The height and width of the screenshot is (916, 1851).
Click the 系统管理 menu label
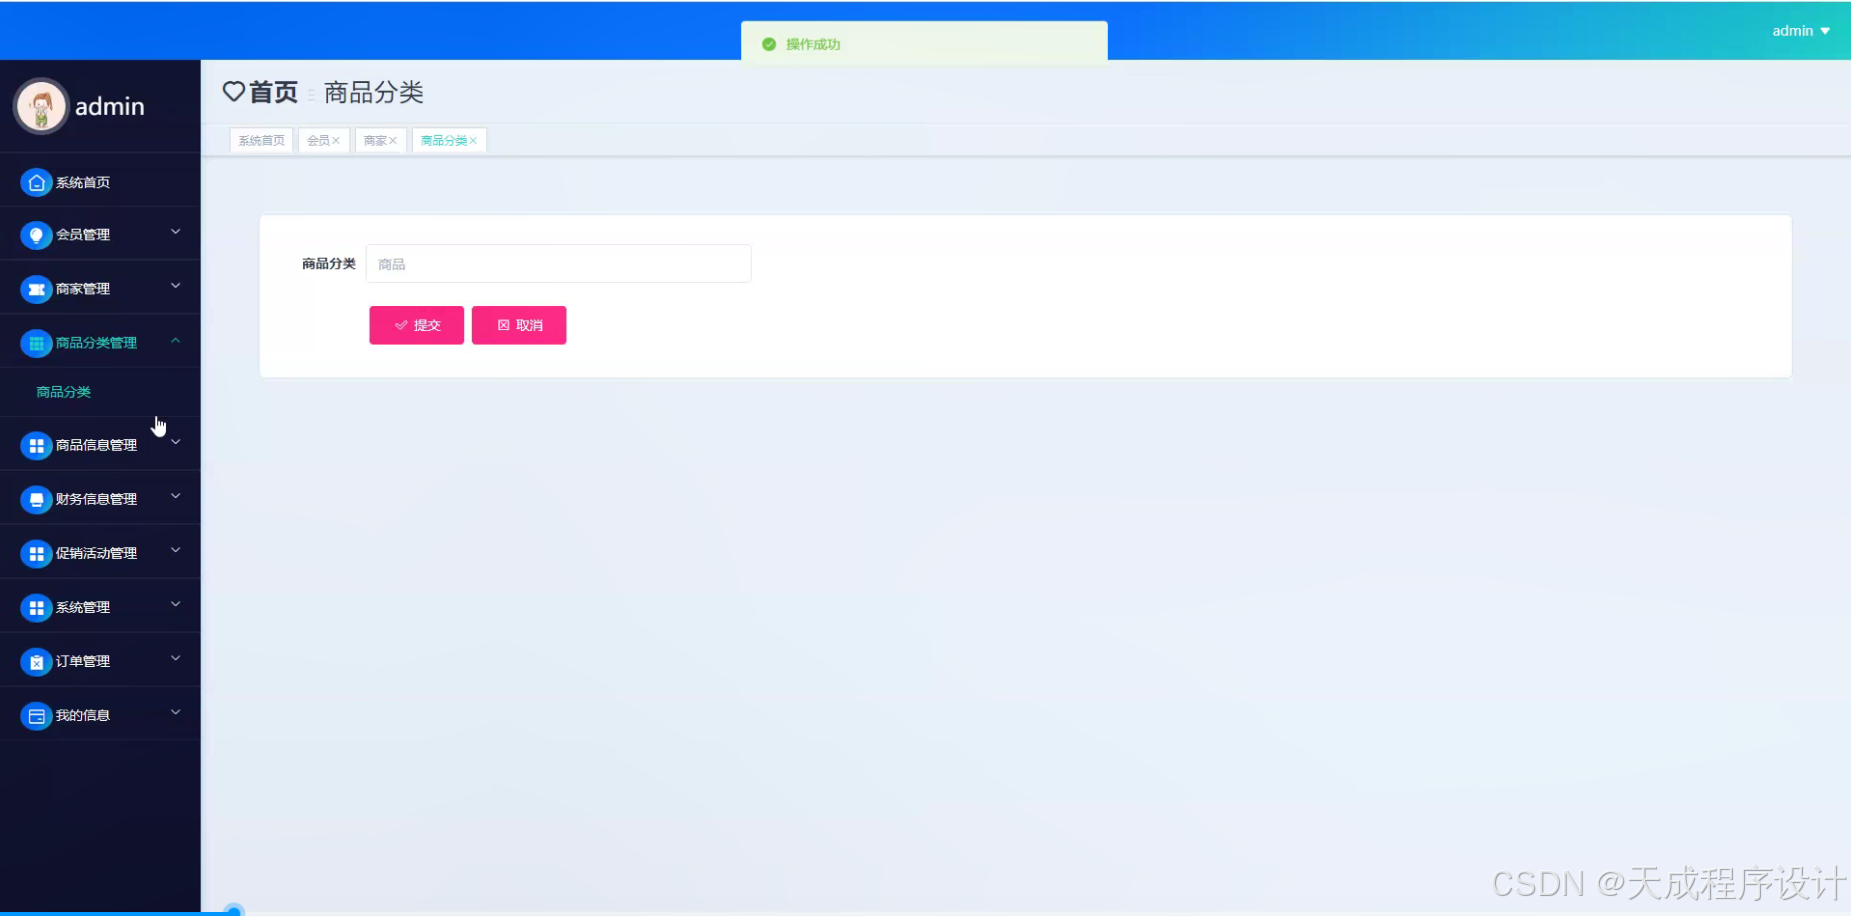click(x=83, y=607)
